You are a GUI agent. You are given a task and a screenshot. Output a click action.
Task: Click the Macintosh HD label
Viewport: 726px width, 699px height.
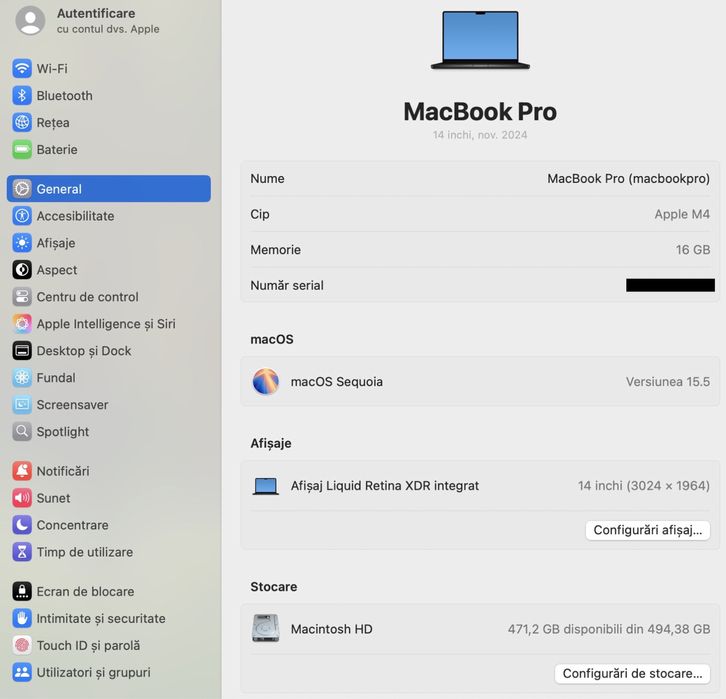pos(332,629)
